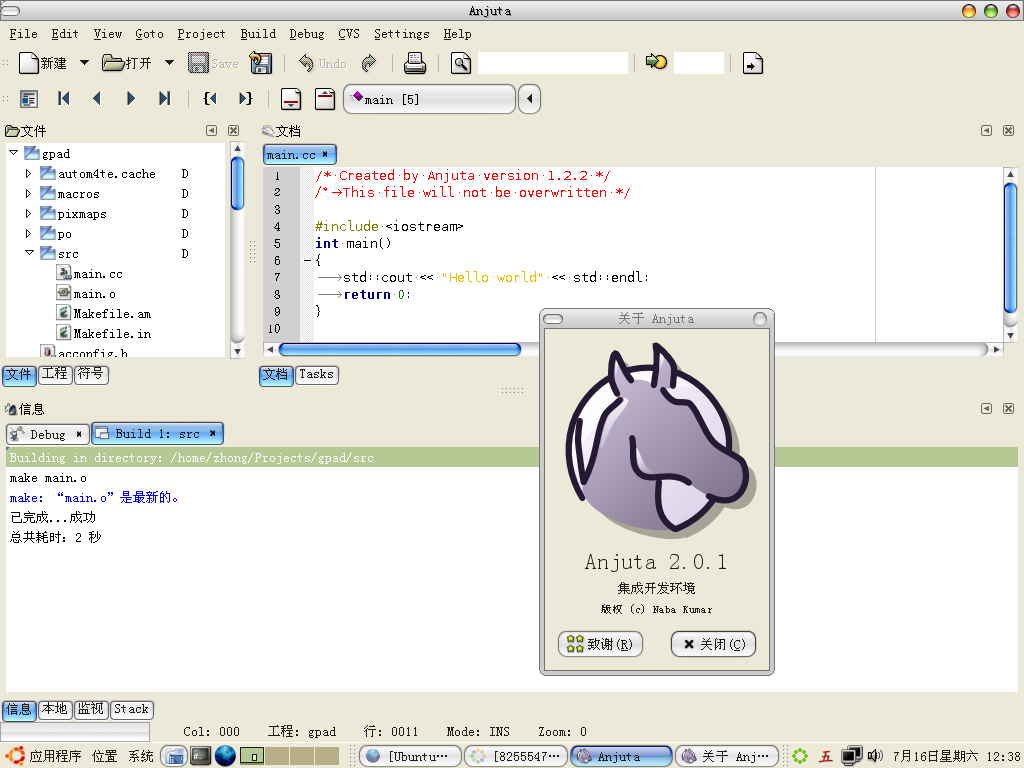1024x768 pixels.
Task: Click arrow button beside function combo
Action: click(x=529, y=99)
